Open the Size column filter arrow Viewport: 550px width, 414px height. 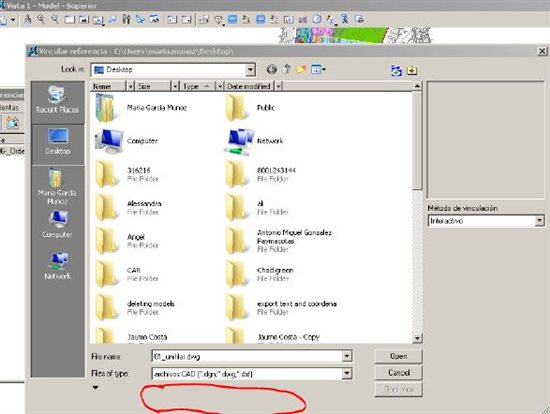tap(175, 86)
